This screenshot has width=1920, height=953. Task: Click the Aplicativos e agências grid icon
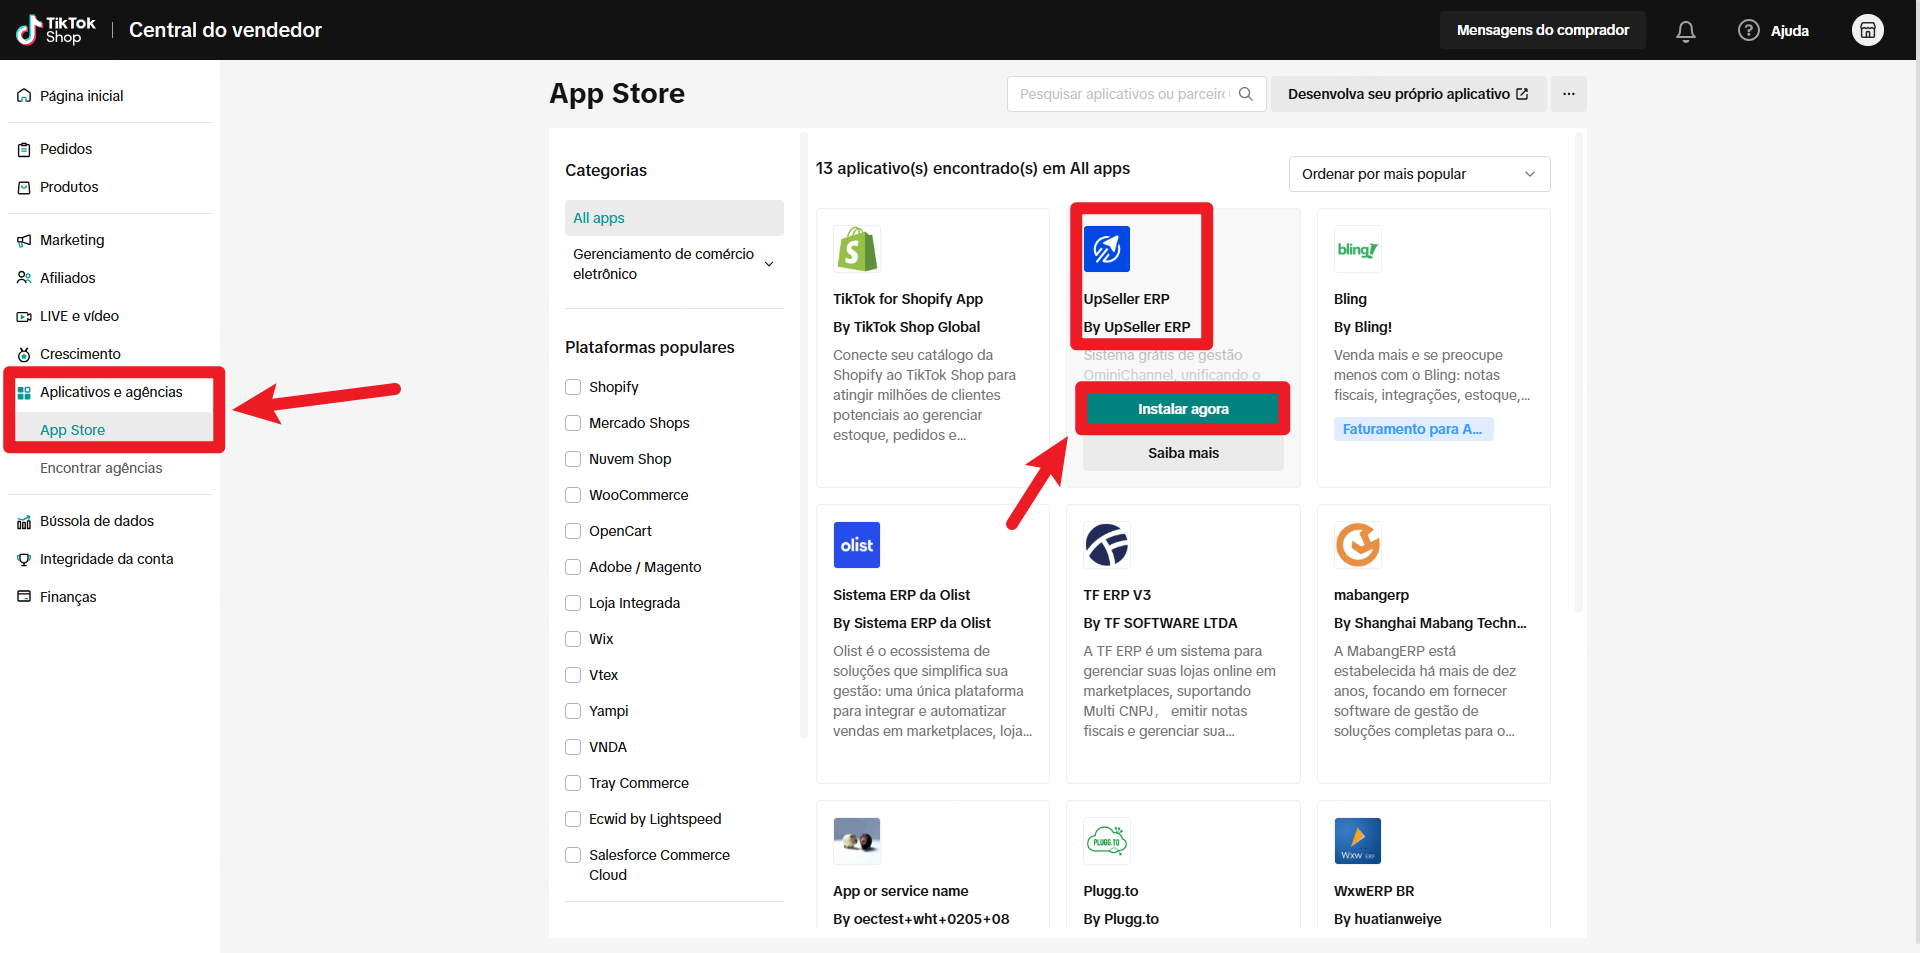click(x=24, y=392)
